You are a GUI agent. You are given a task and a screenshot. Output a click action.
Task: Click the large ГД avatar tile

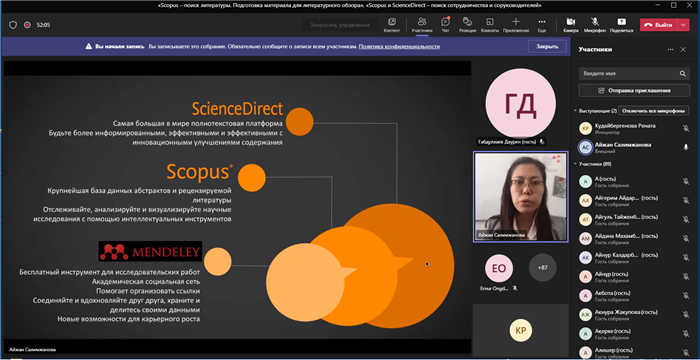520,103
